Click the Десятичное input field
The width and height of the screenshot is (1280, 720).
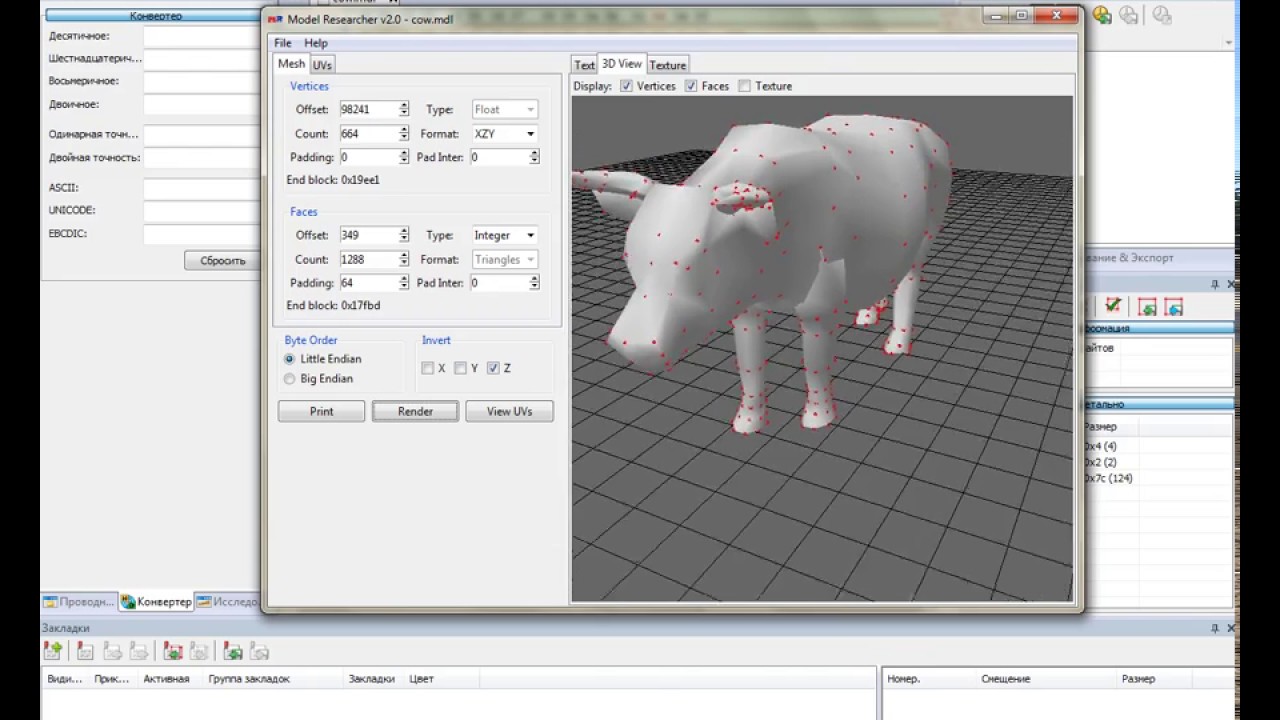click(201, 36)
